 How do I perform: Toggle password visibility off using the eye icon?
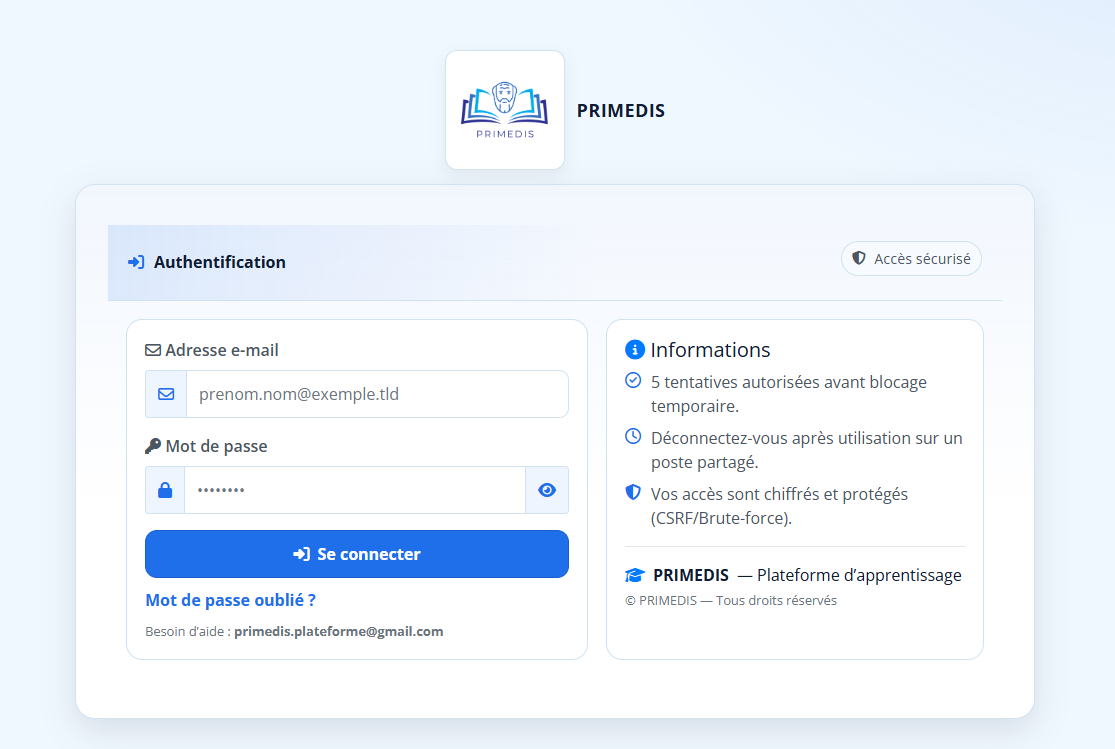[546, 490]
